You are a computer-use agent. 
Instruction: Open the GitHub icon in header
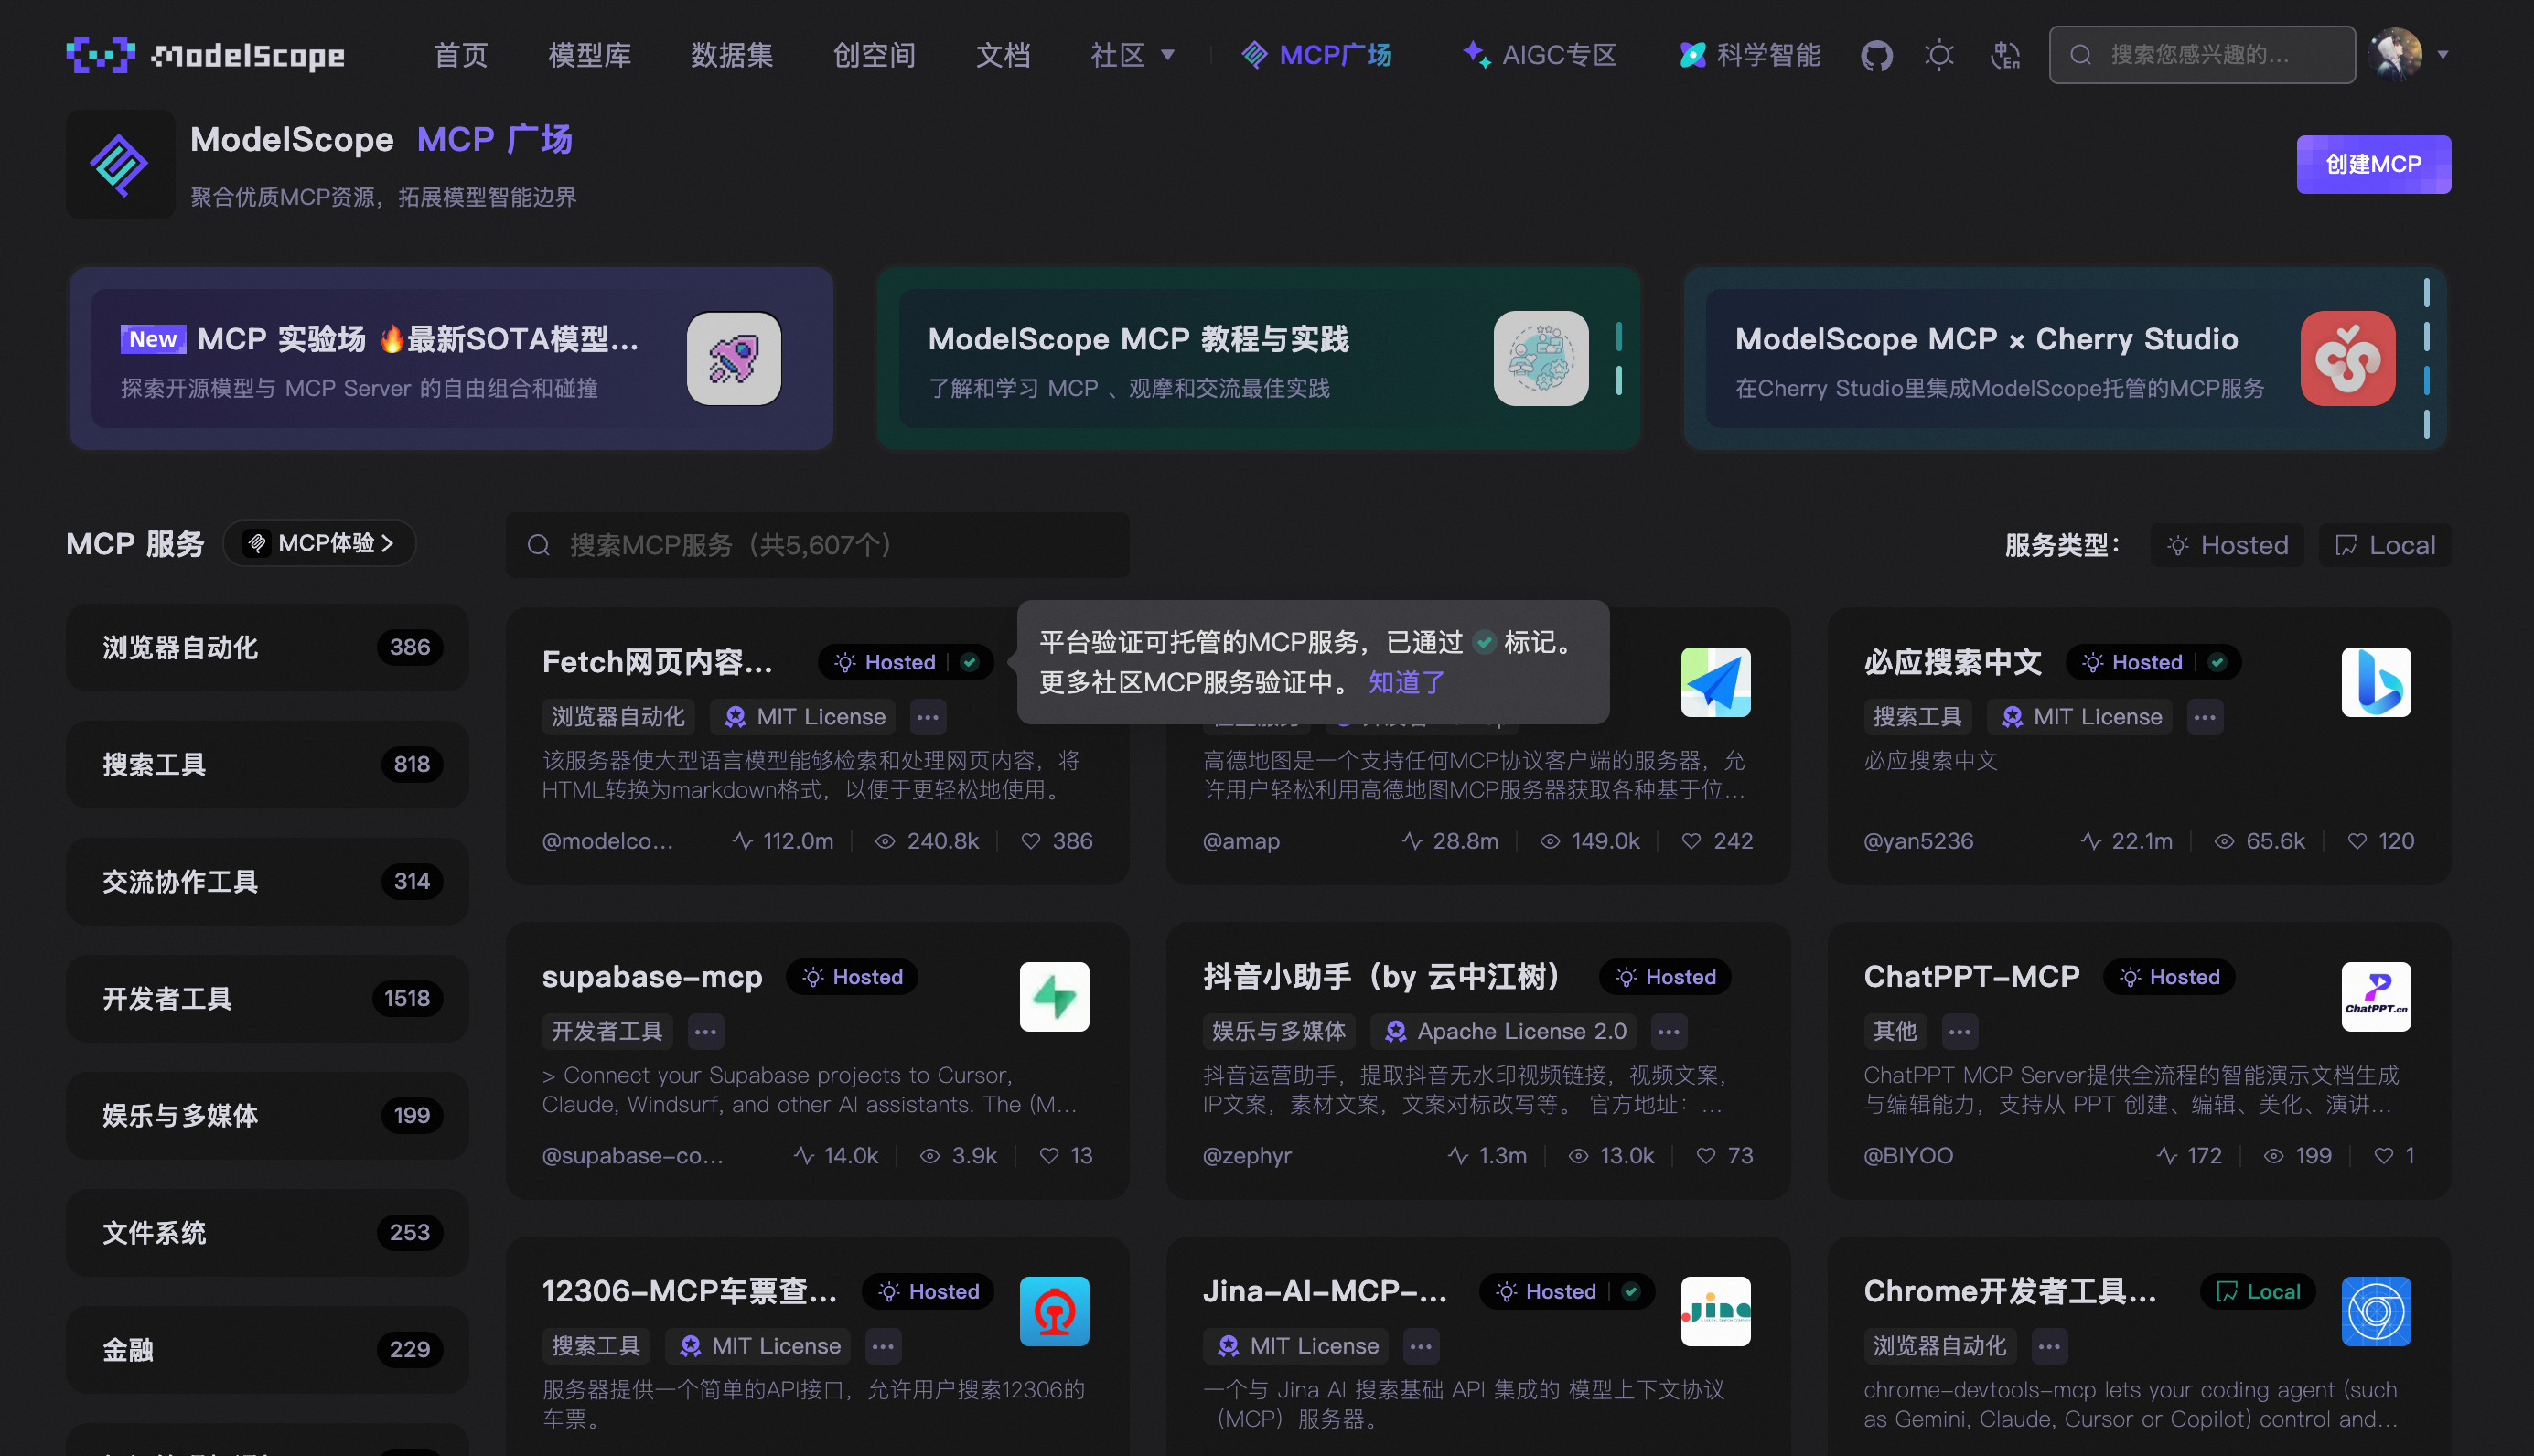(x=1876, y=55)
